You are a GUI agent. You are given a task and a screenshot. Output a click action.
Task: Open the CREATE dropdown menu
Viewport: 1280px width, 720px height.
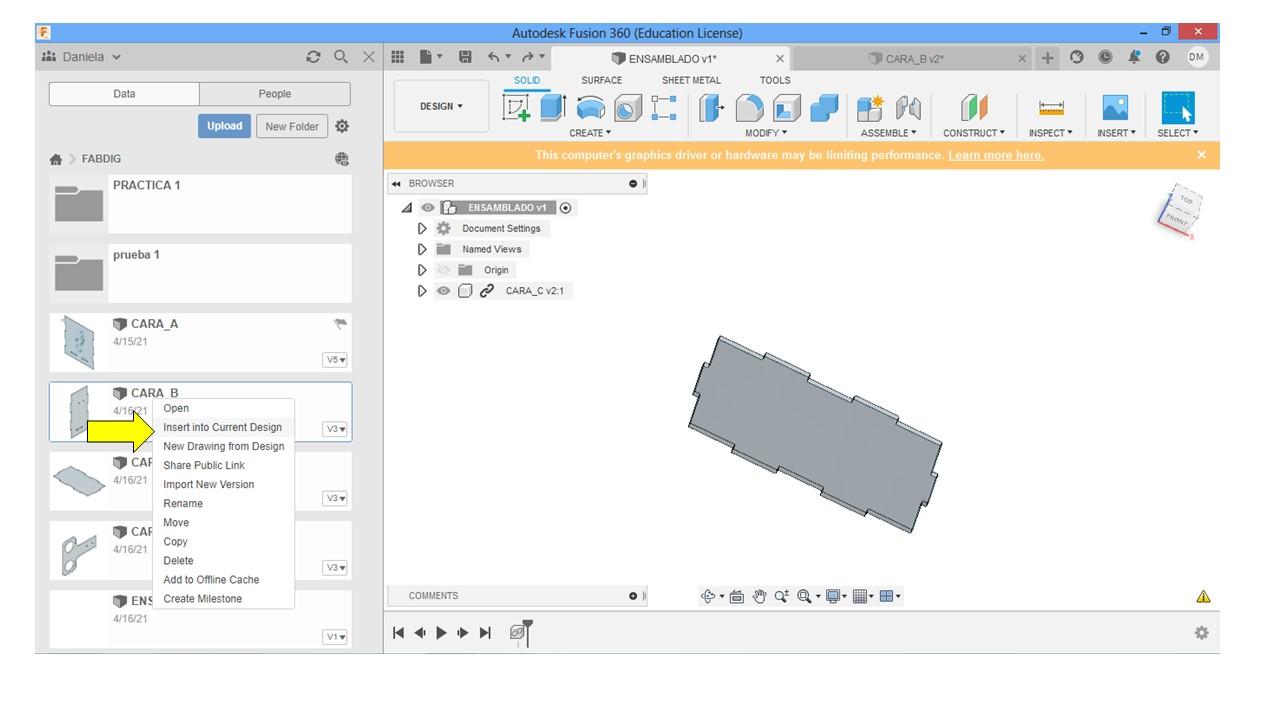coord(590,133)
